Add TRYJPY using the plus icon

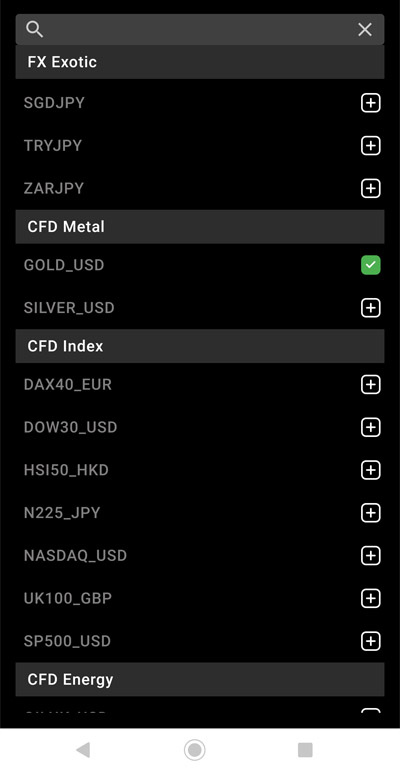(x=370, y=146)
